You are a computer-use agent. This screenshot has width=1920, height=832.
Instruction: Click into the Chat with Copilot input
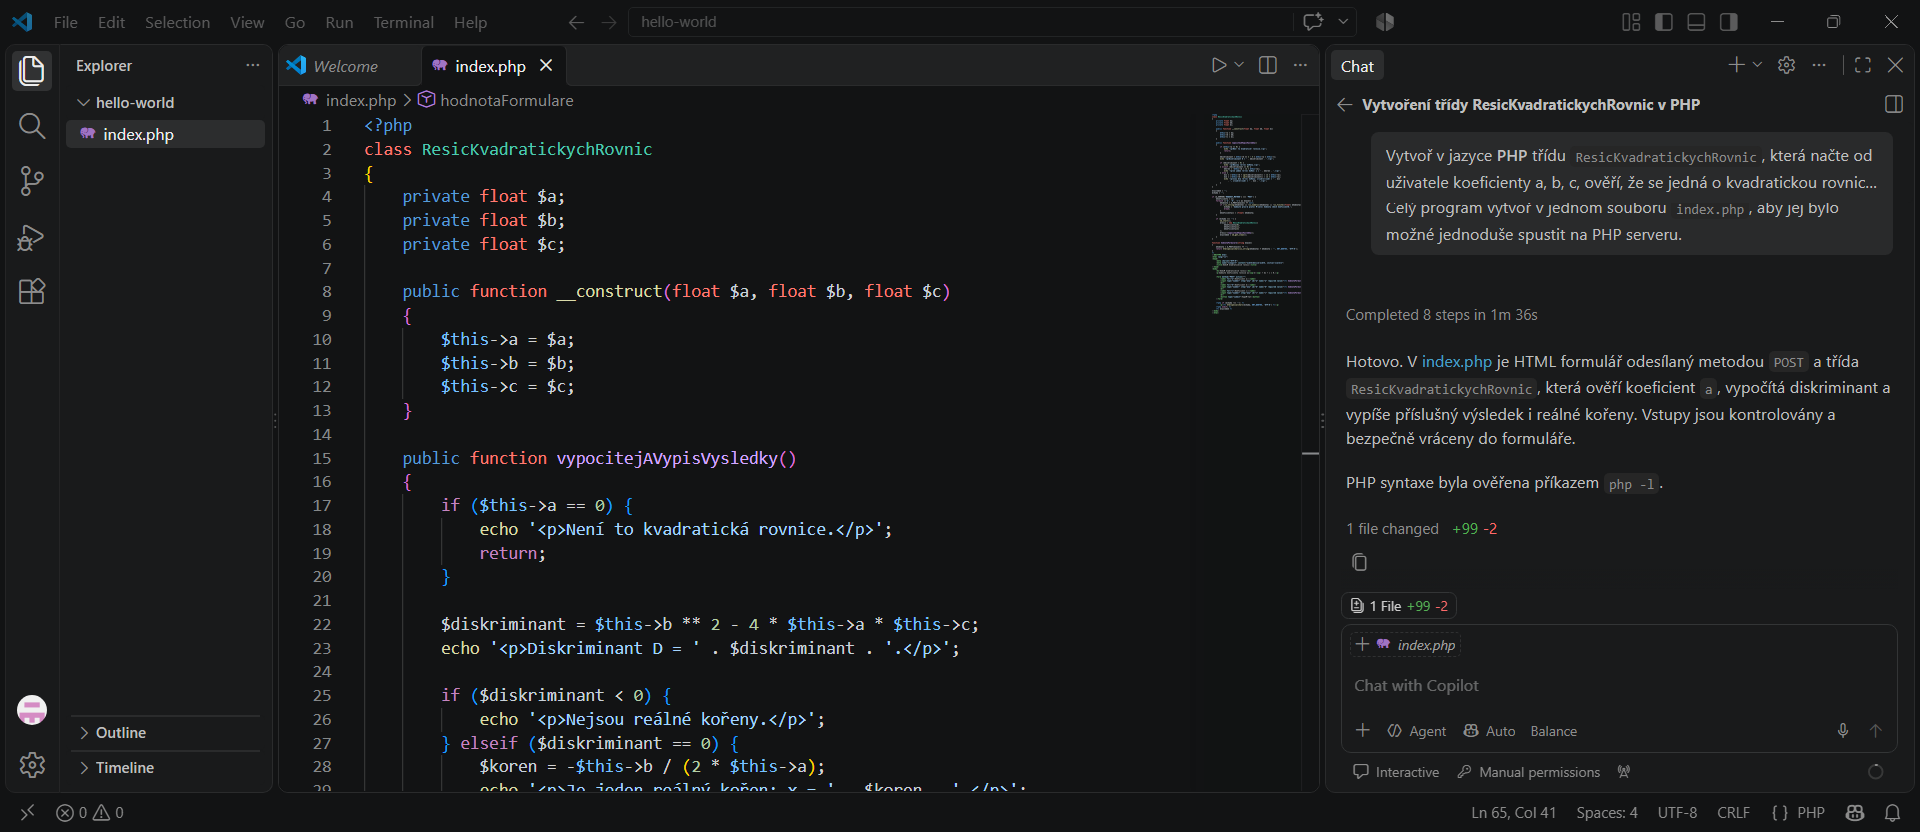click(1618, 686)
